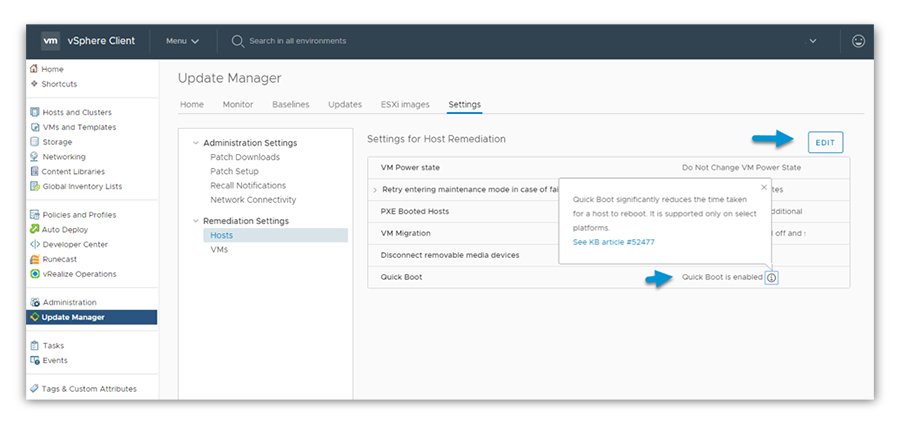Open the user dropdown chevron in header
This screenshot has height=424, width=900.
point(813,41)
